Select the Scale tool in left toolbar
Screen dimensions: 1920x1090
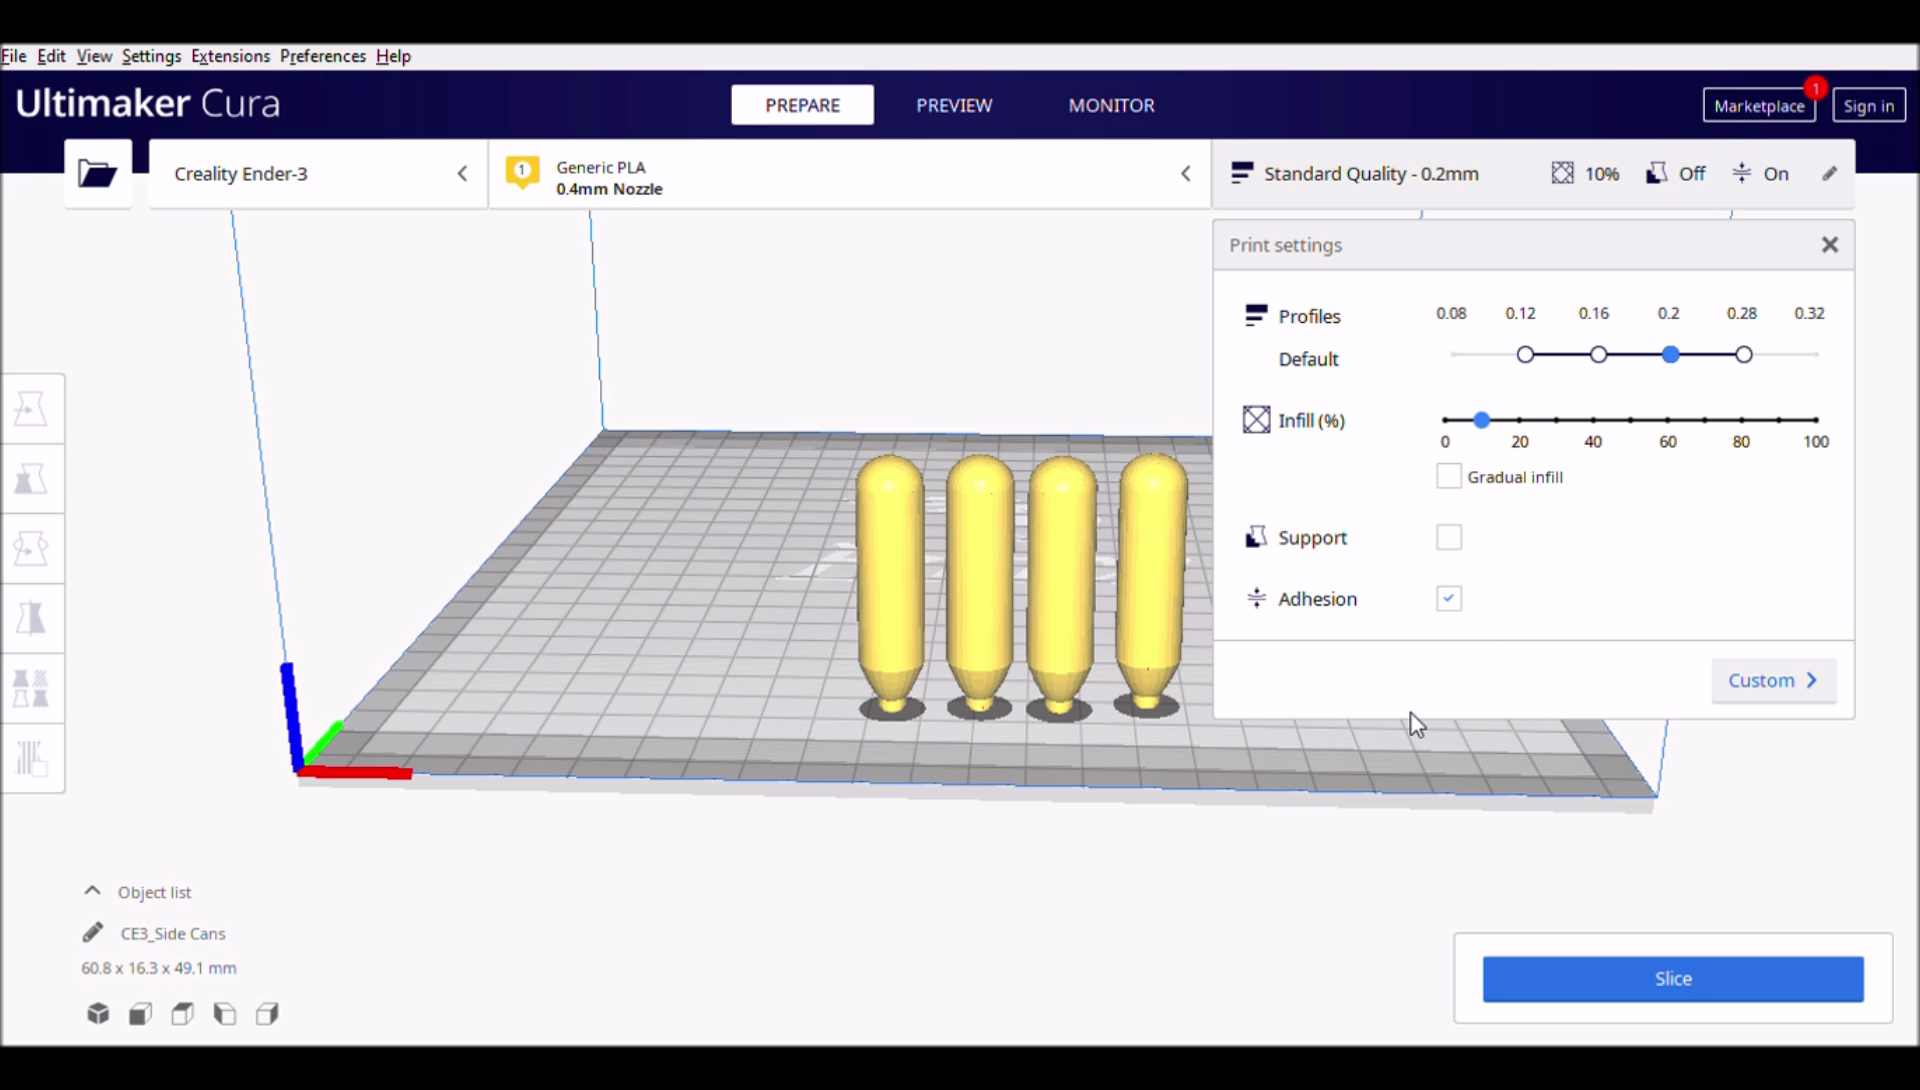pyautogui.click(x=31, y=479)
